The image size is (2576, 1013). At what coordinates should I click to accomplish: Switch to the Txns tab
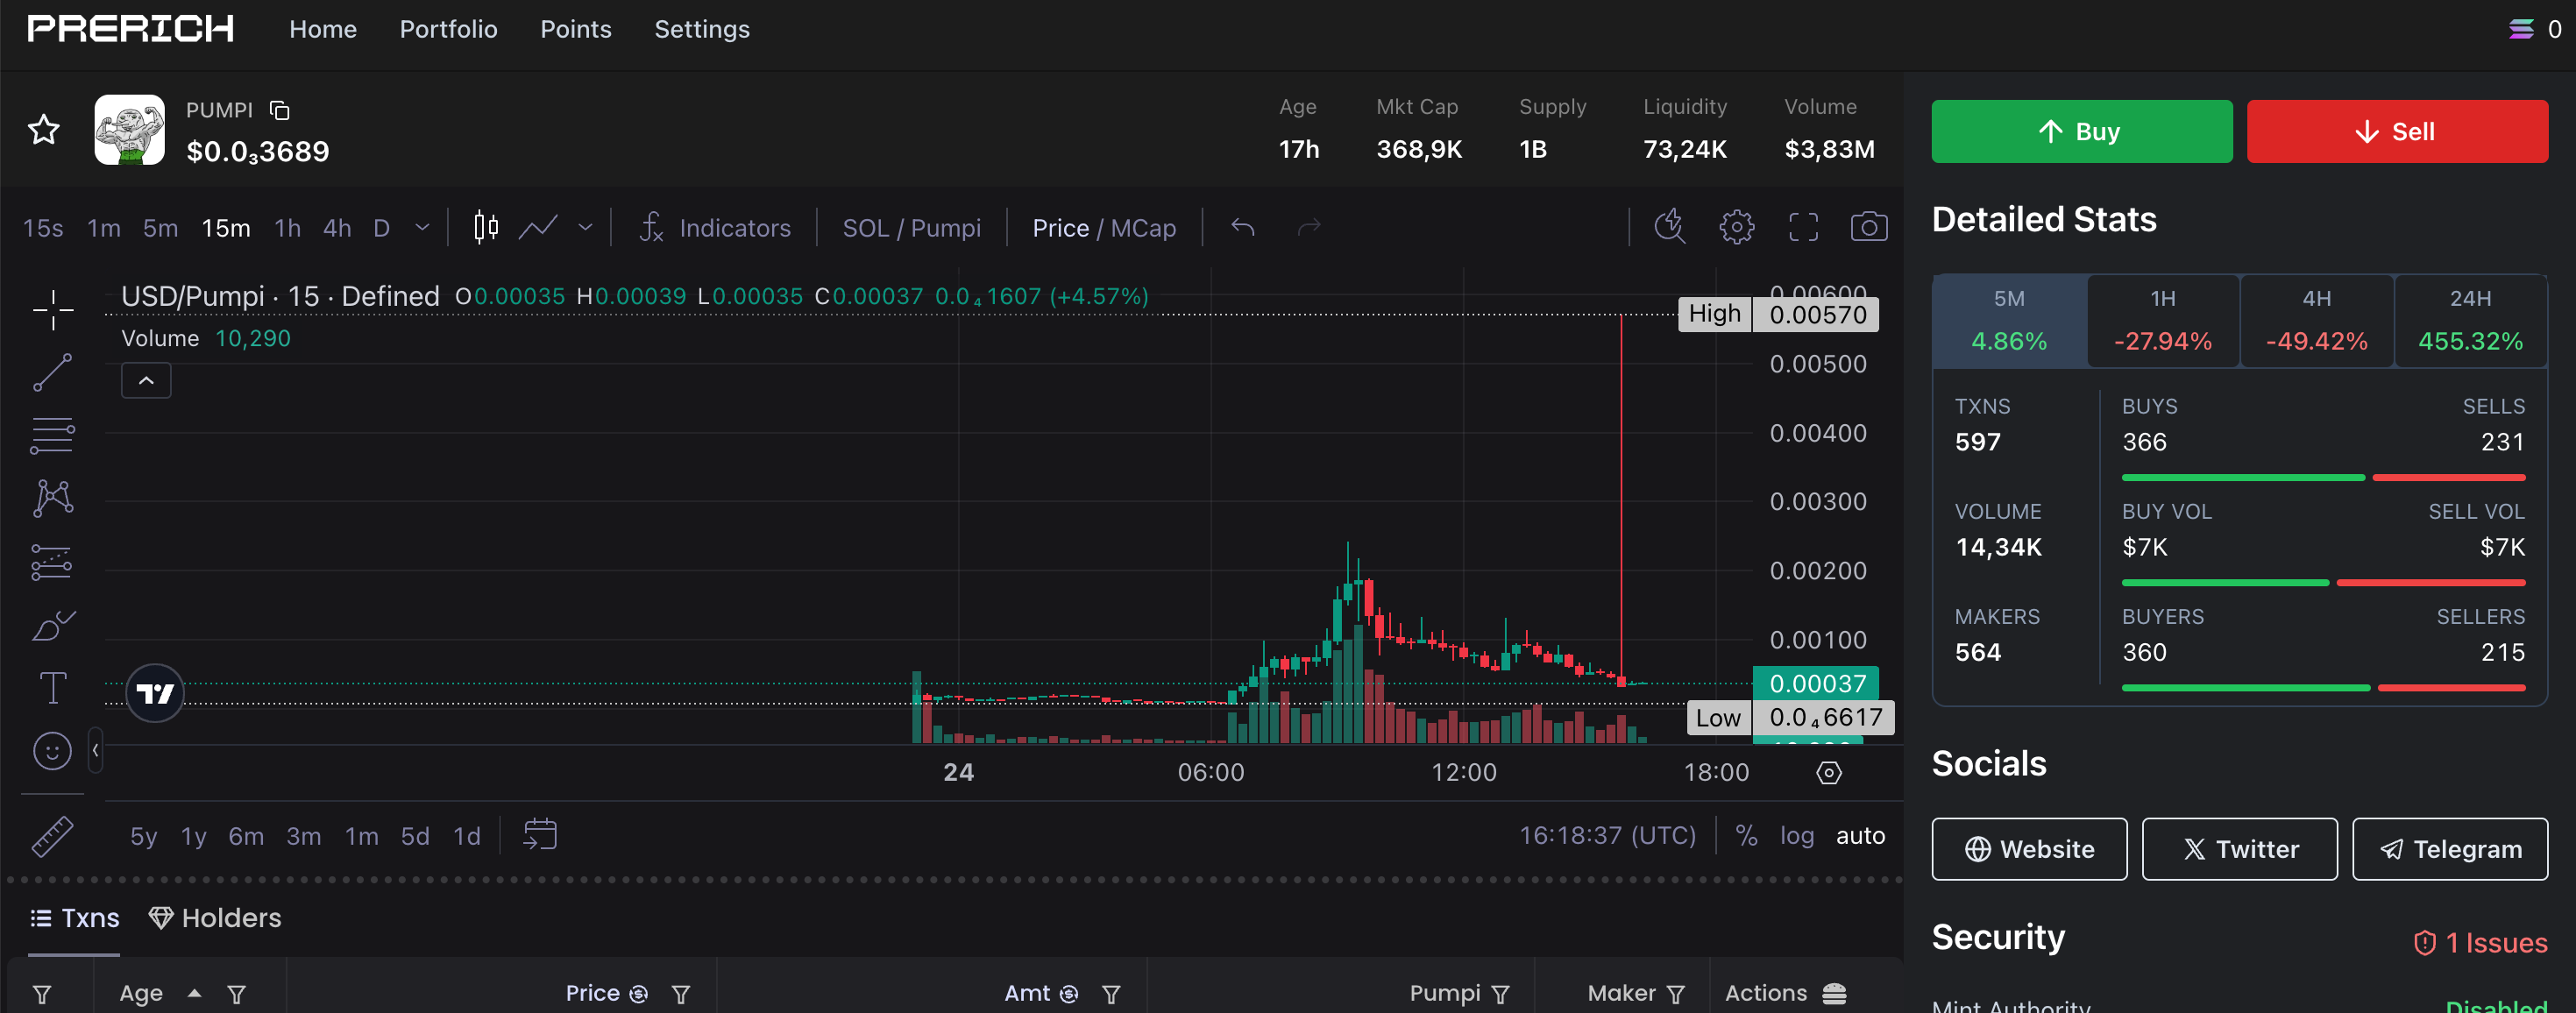74,918
